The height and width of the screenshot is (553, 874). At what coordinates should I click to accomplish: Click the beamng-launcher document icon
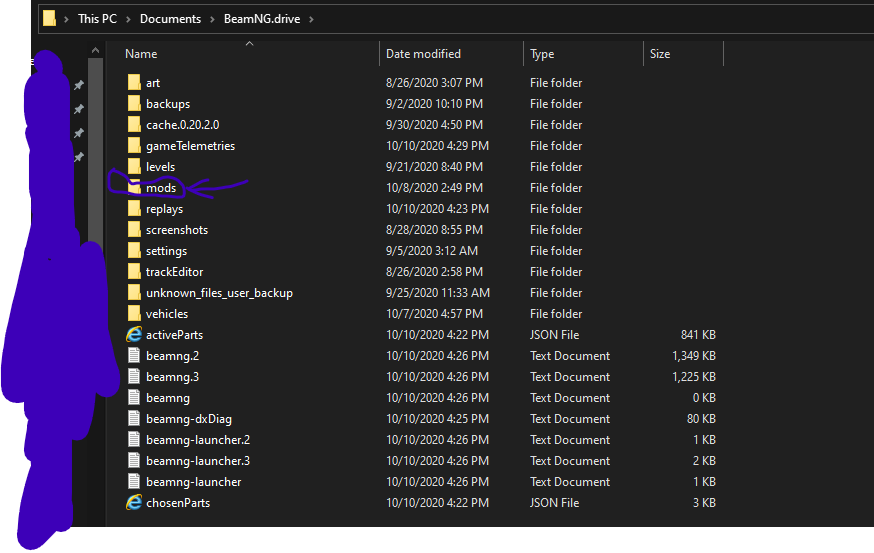(x=134, y=482)
